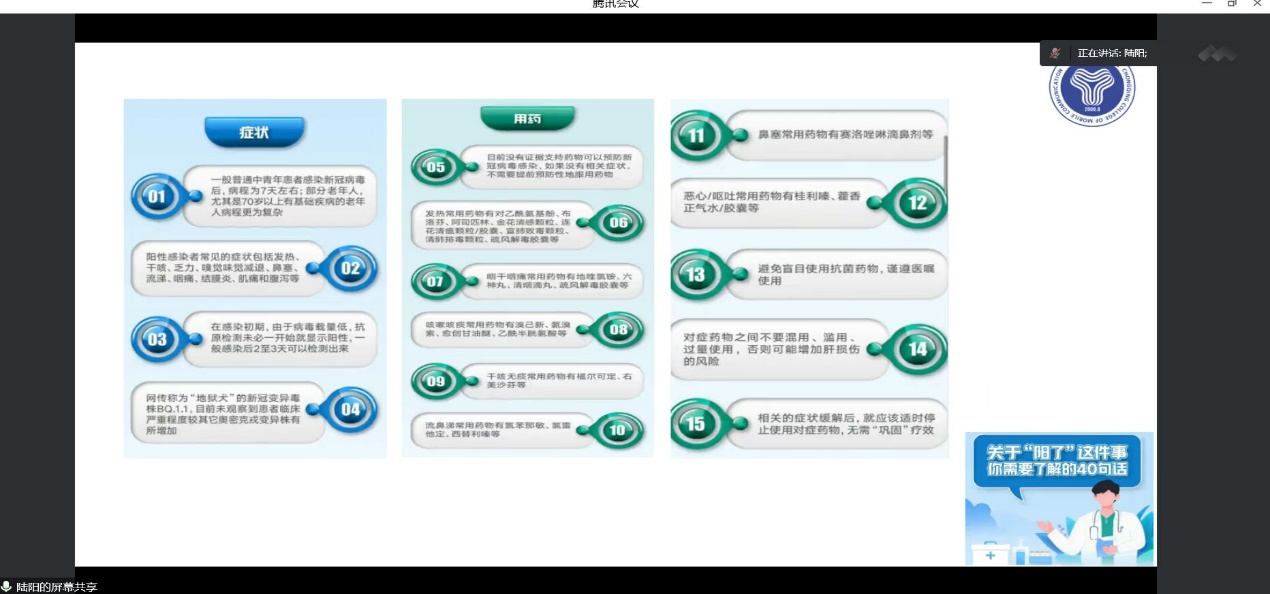Click the 陆阳的屏幕共享 label
Screen dimensions: 1270x594
pyautogui.click(x=57, y=587)
